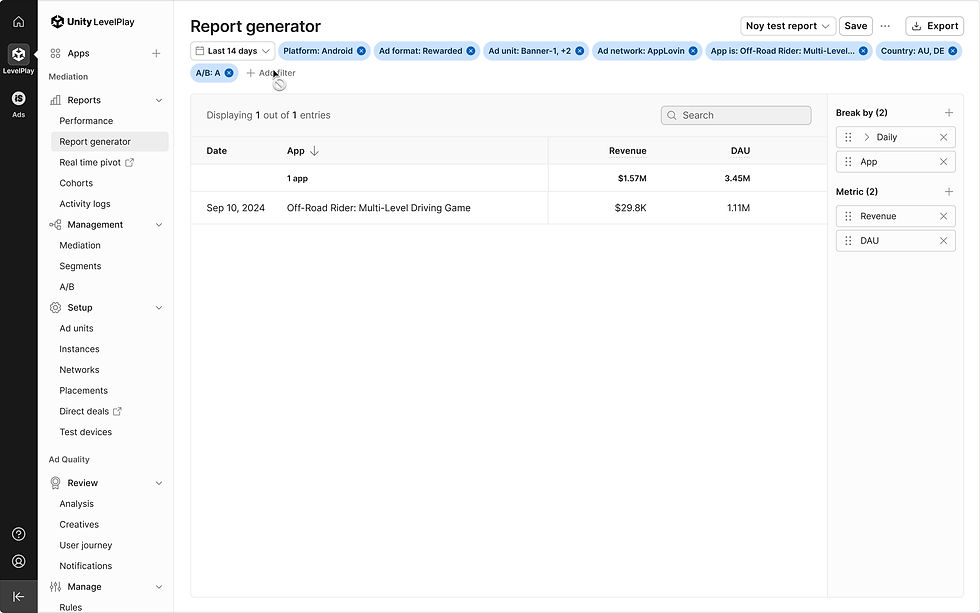Open A/B testing page

67,287
